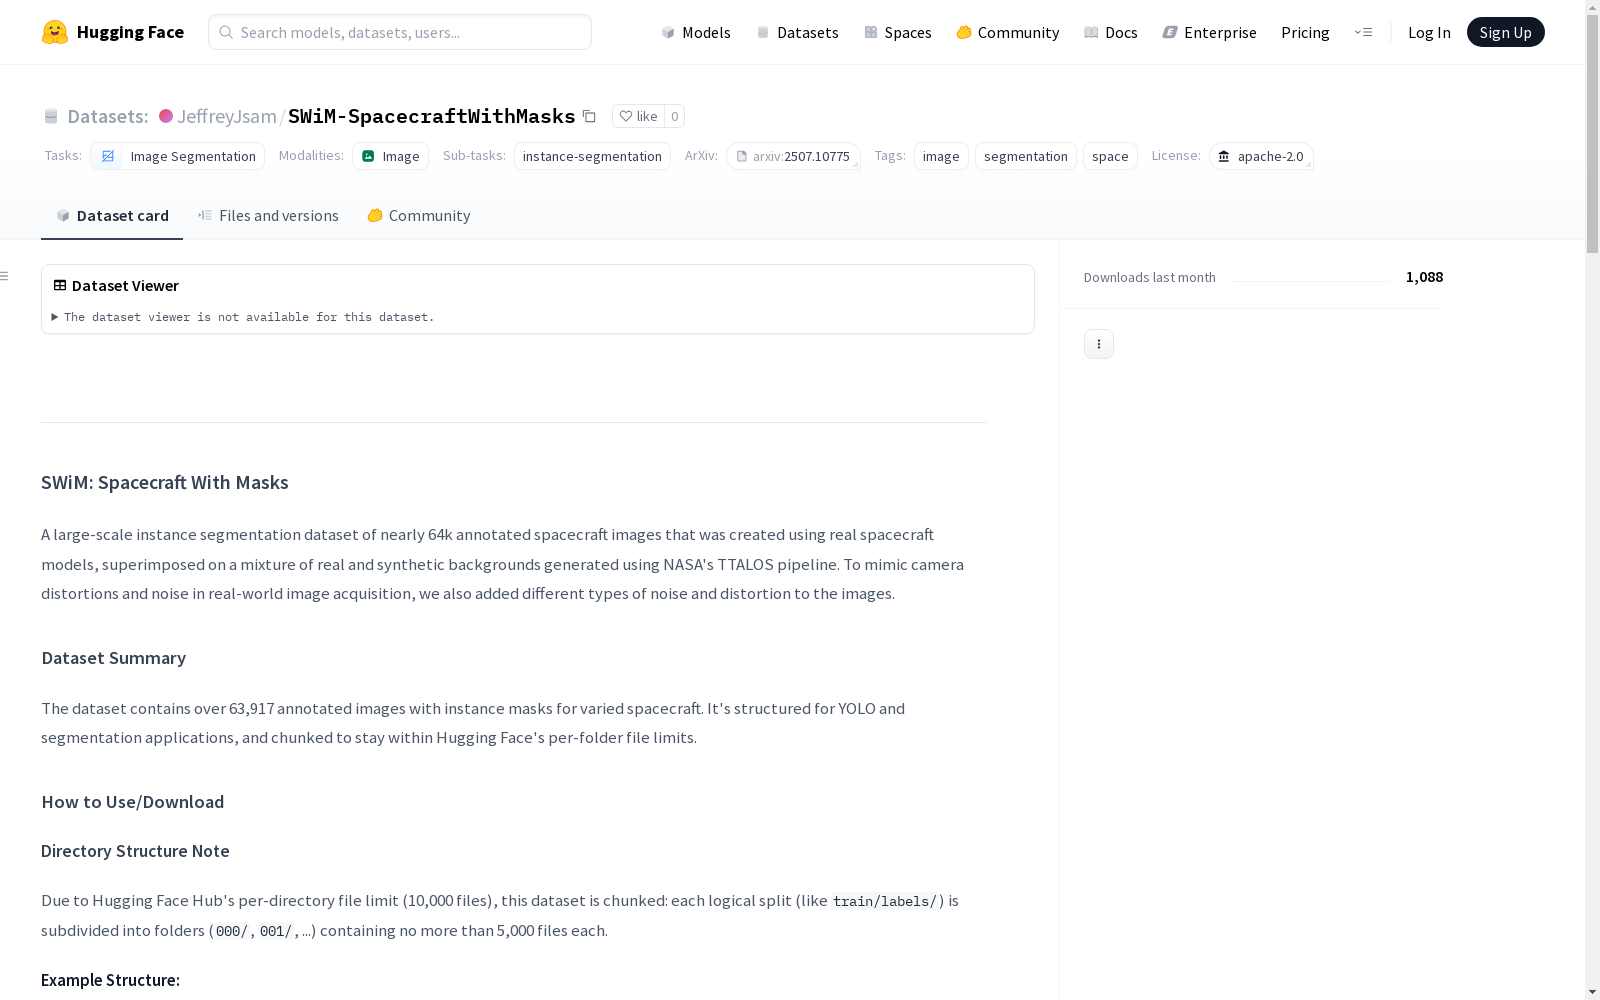This screenshot has width=1600, height=1000.
Task: Click the SWiM: Spacecraft With Masks heading
Action: tap(165, 483)
